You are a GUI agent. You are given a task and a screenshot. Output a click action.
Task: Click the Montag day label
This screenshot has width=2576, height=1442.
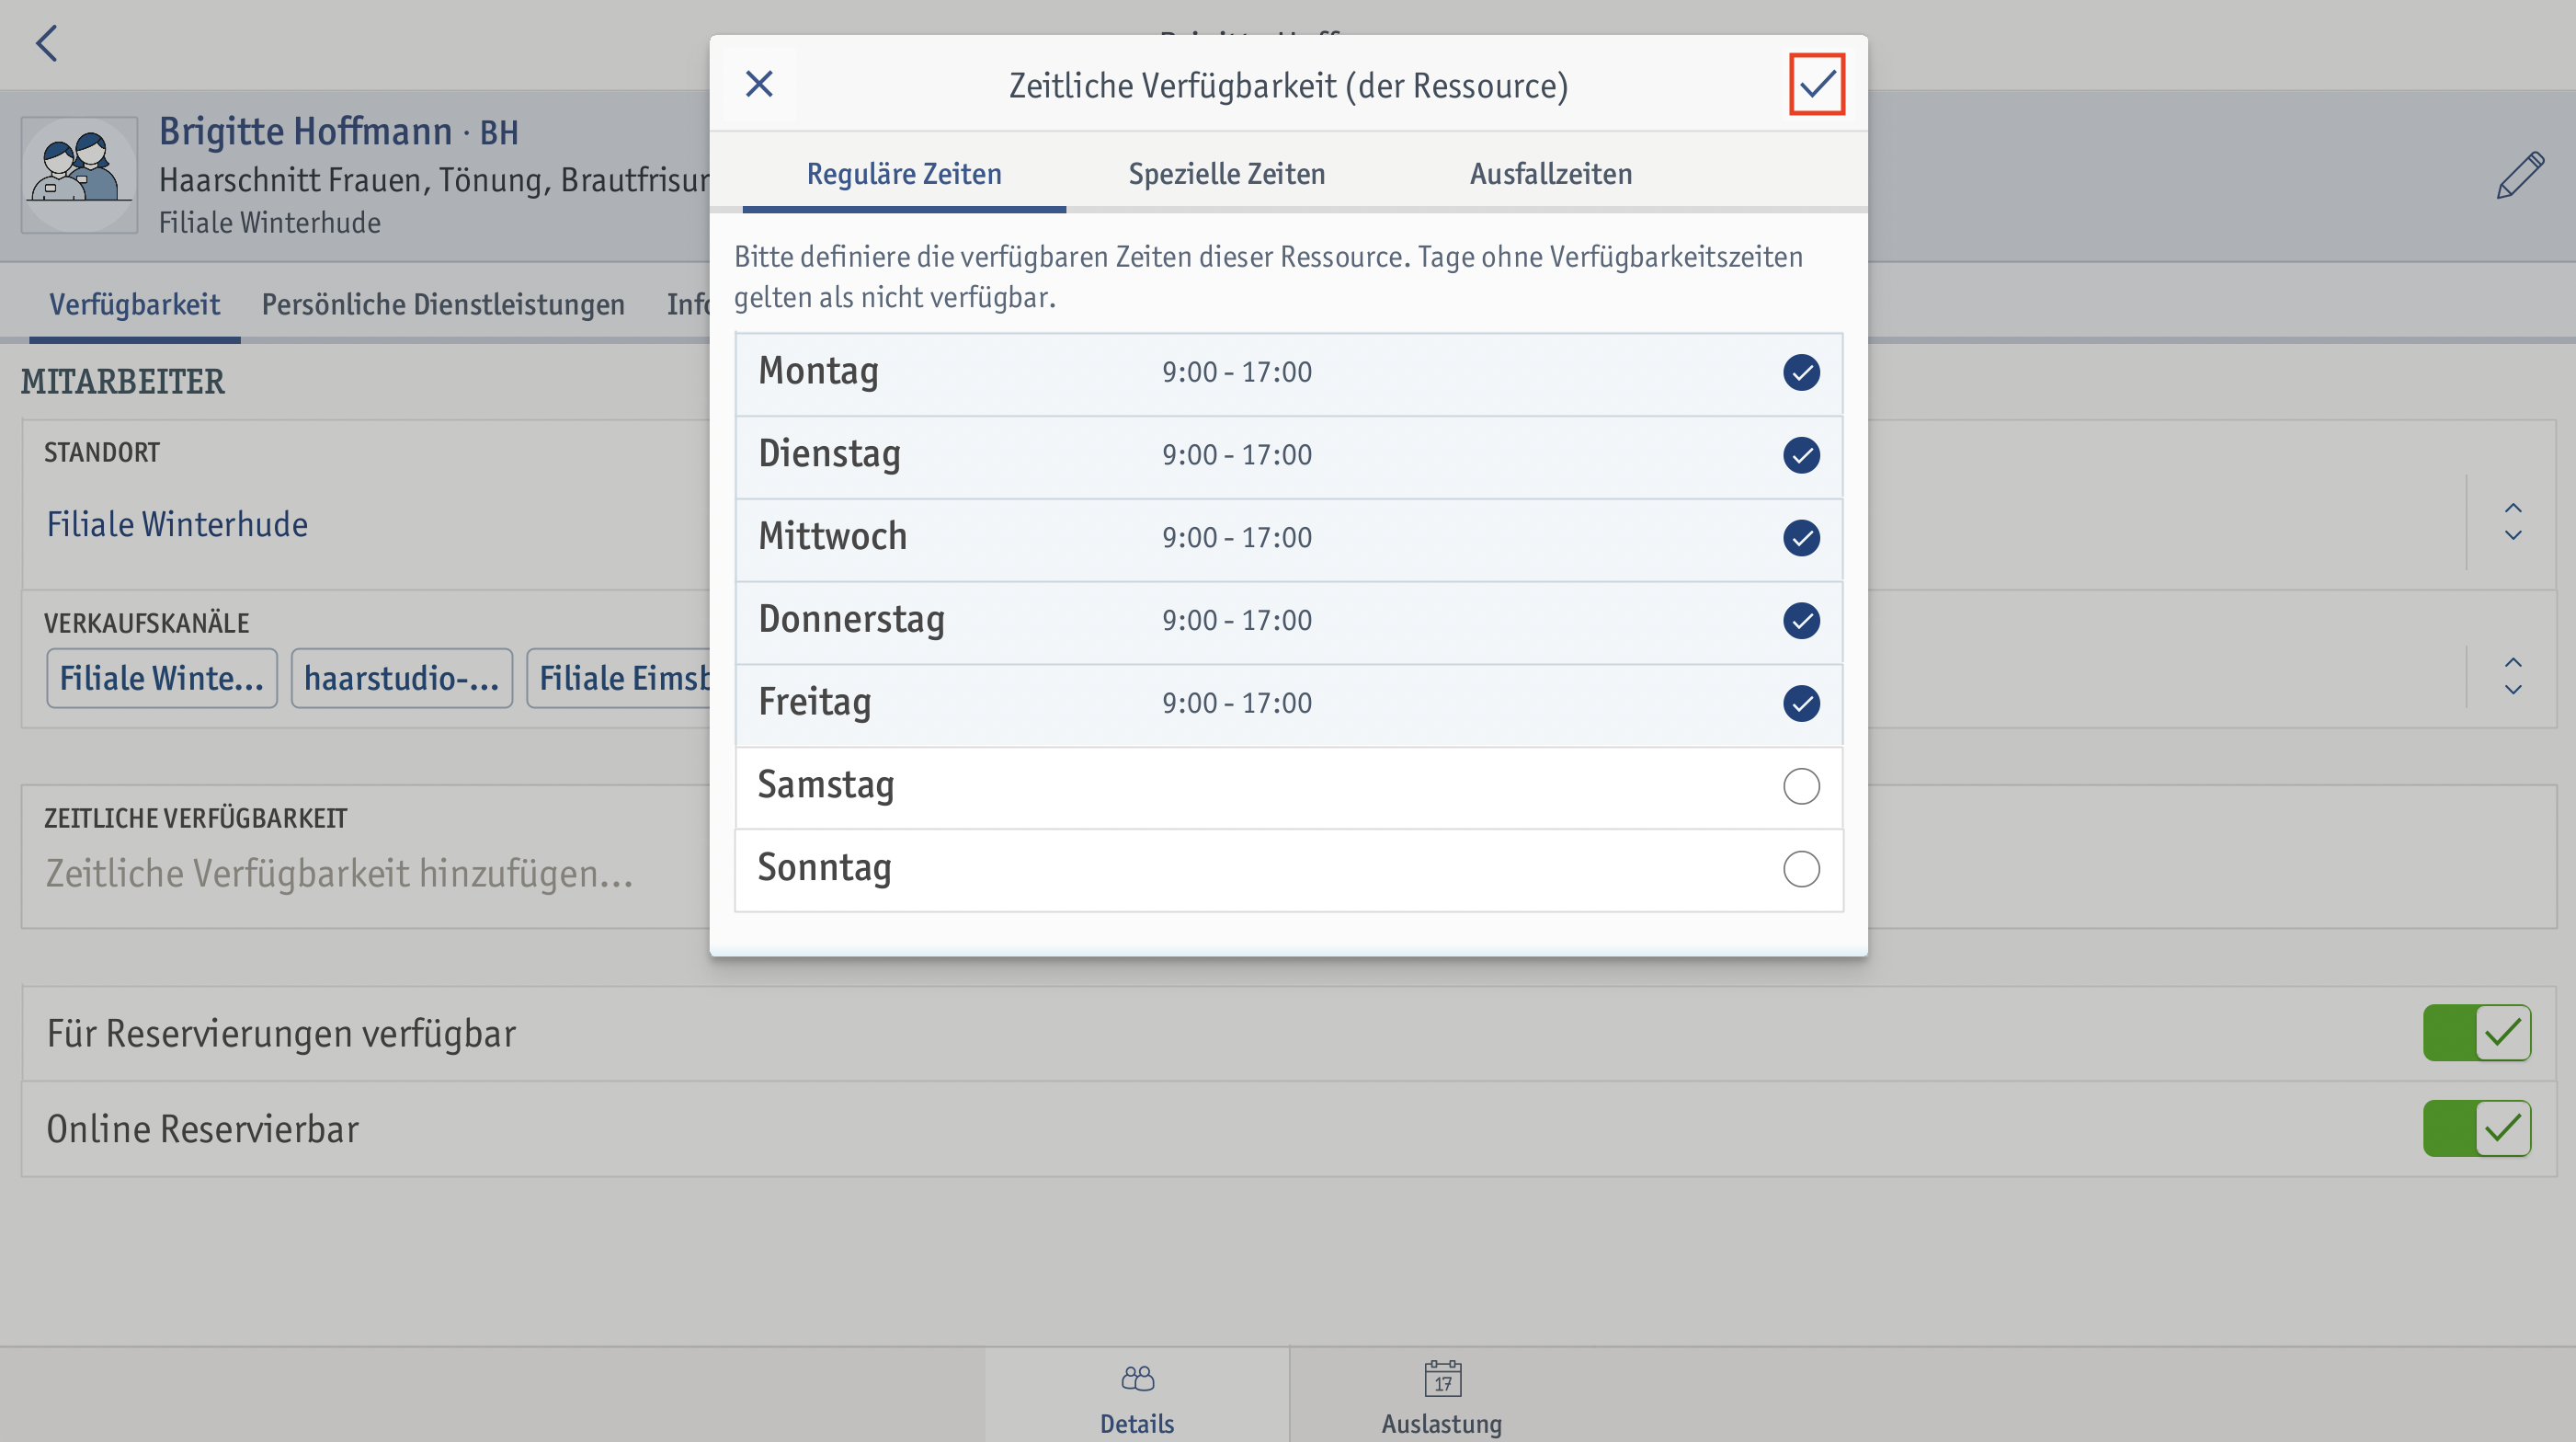819,372
